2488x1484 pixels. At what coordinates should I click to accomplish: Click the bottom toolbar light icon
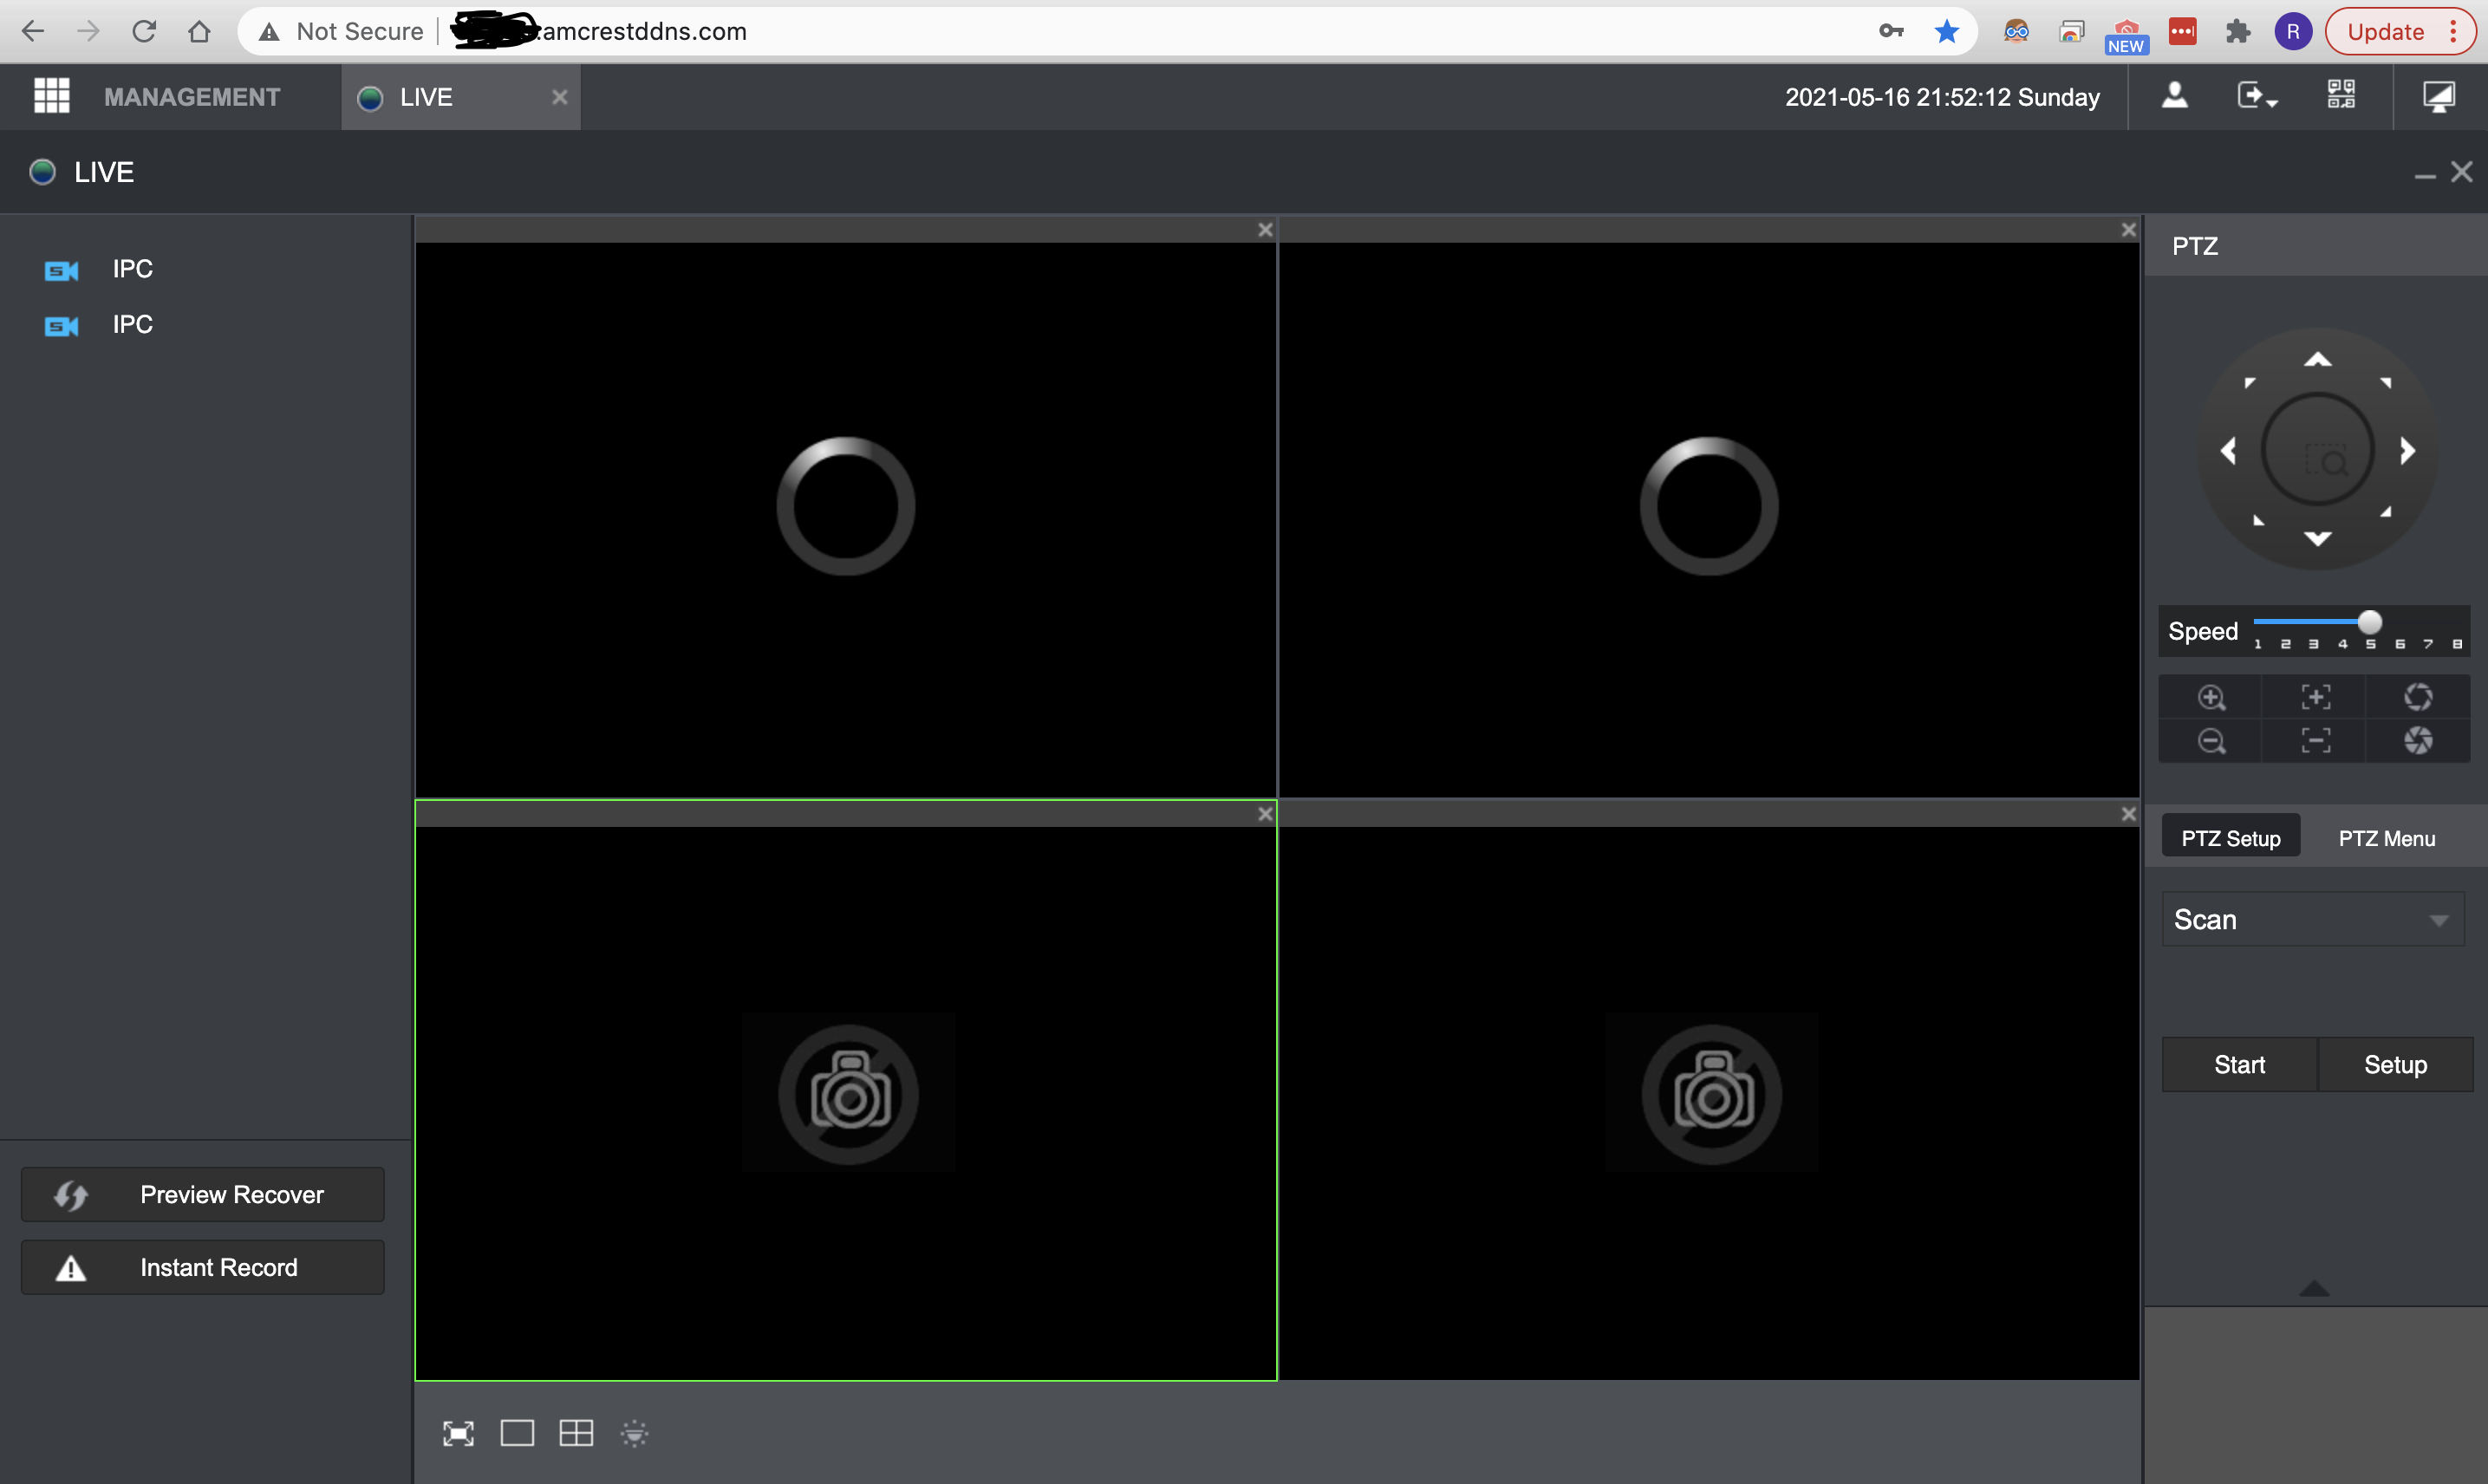pos(635,1434)
